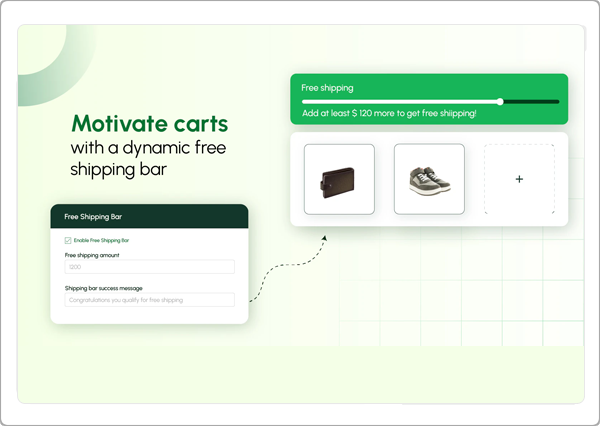Click the 'Enable Free Shipping Bar' label text
This screenshot has width=600, height=426.
tap(101, 240)
